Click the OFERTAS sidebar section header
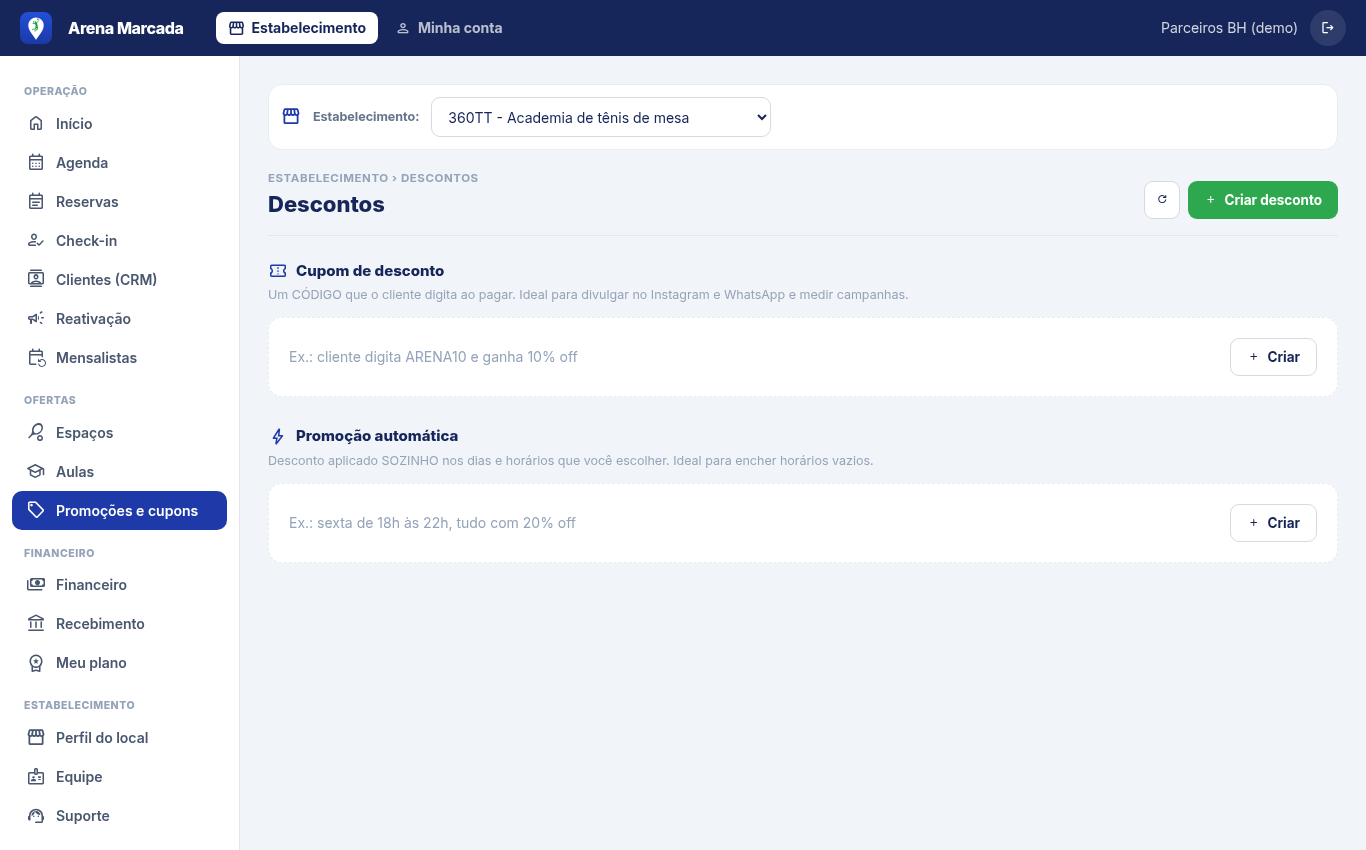The height and width of the screenshot is (850, 1366). 50,400
